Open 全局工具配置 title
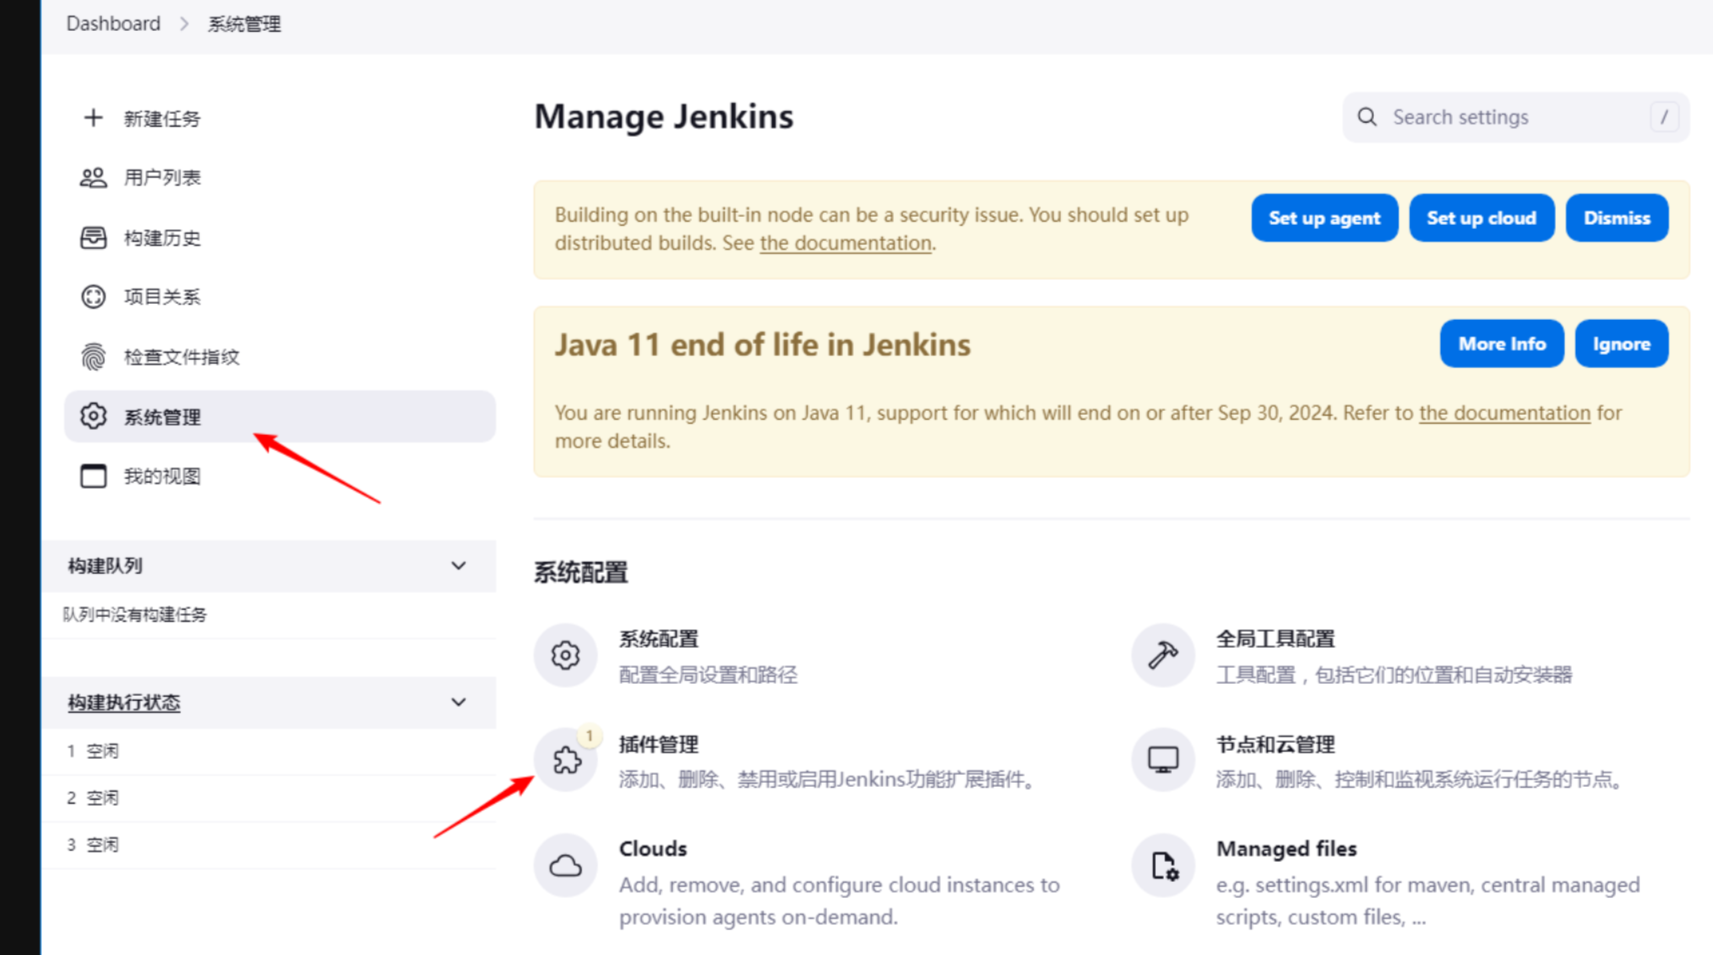Viewport: 1713px width, 955px height. tap(1275, 639)
